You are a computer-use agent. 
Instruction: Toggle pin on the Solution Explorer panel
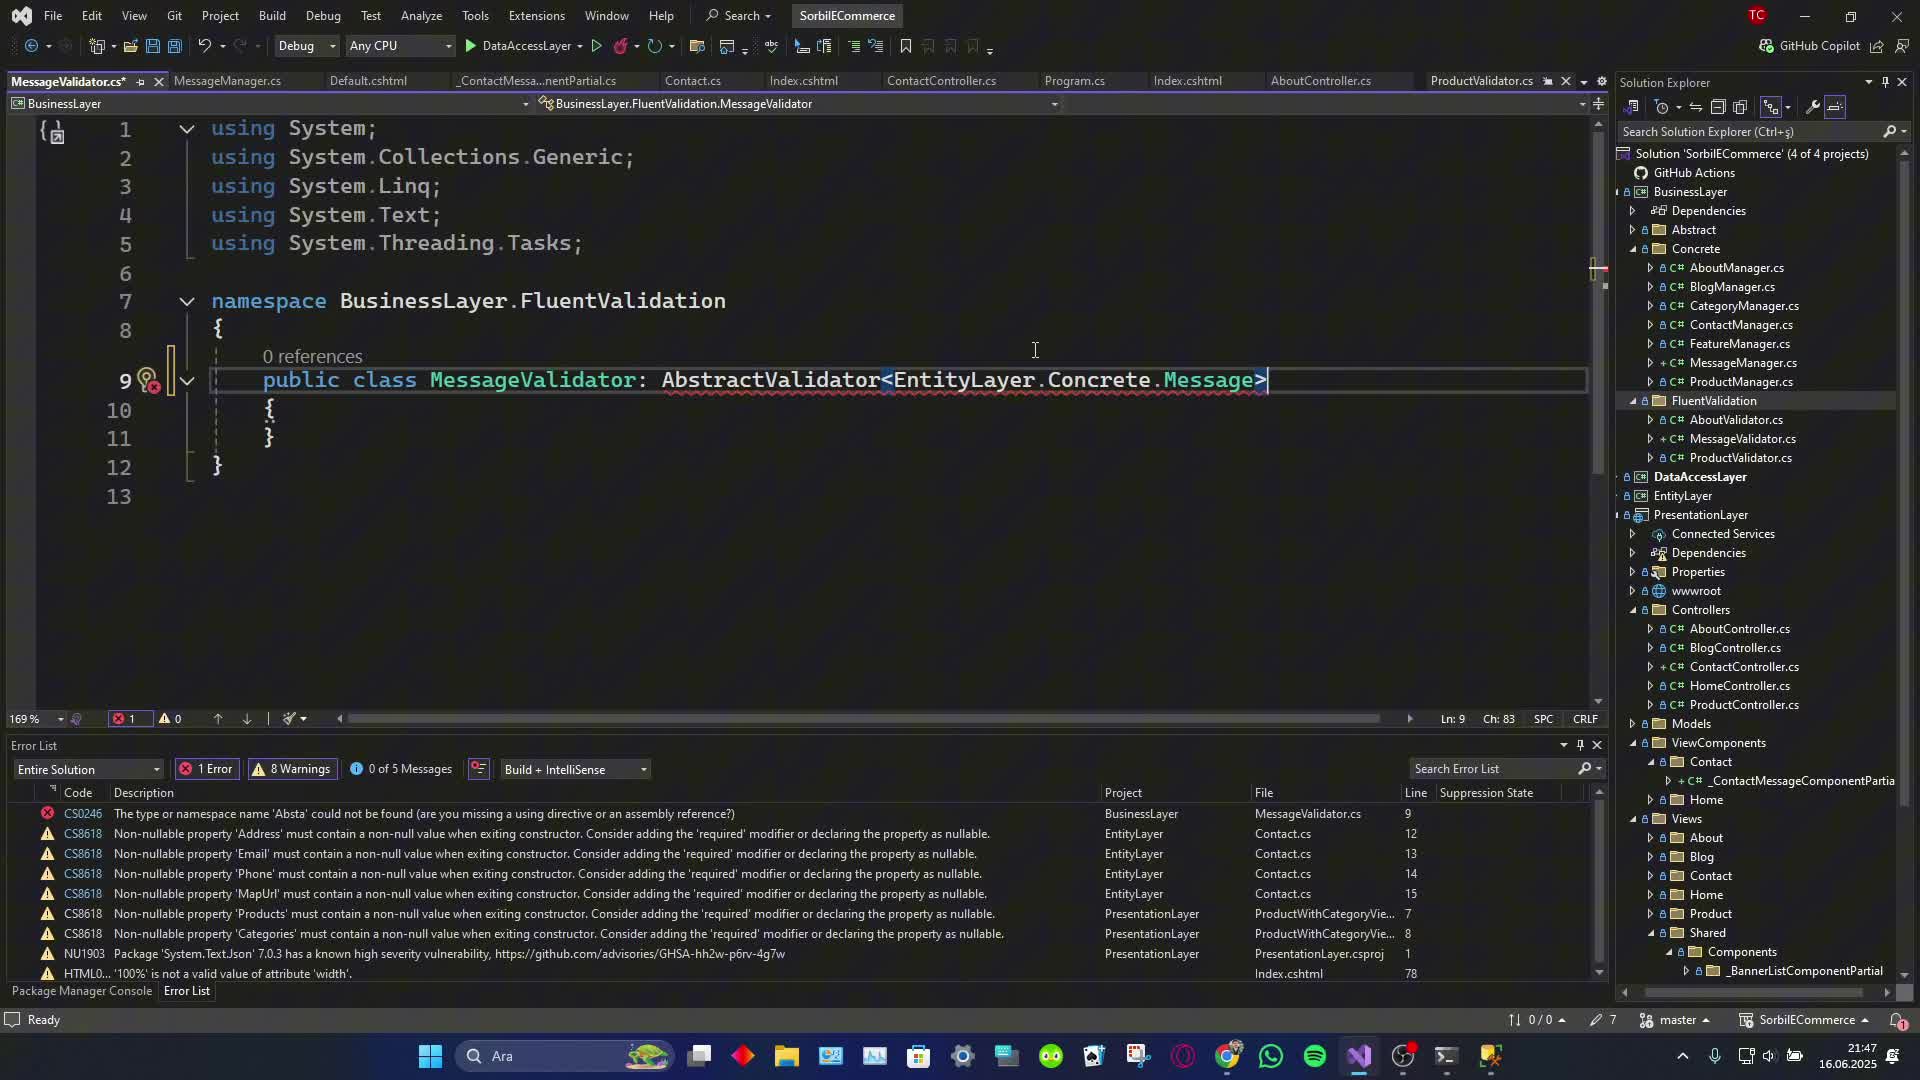[1885, 83]
